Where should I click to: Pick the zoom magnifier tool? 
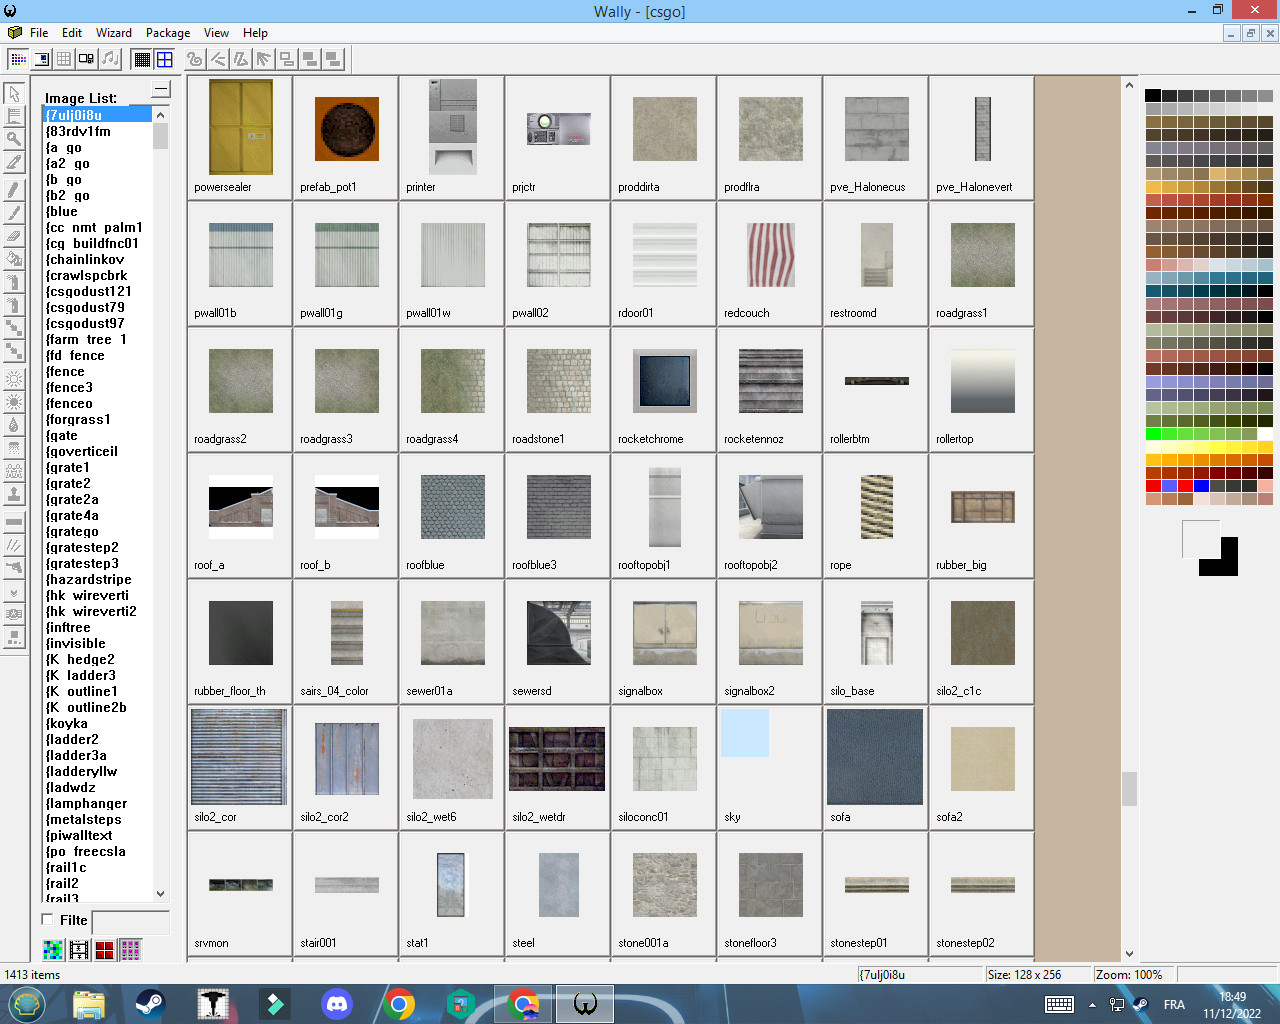tap(14, 140)
